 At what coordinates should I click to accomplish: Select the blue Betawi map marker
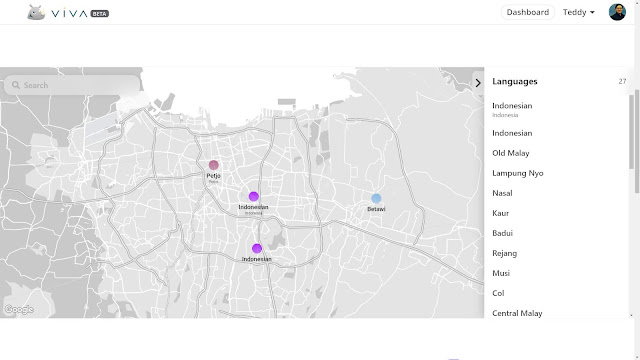click(376, 198)
